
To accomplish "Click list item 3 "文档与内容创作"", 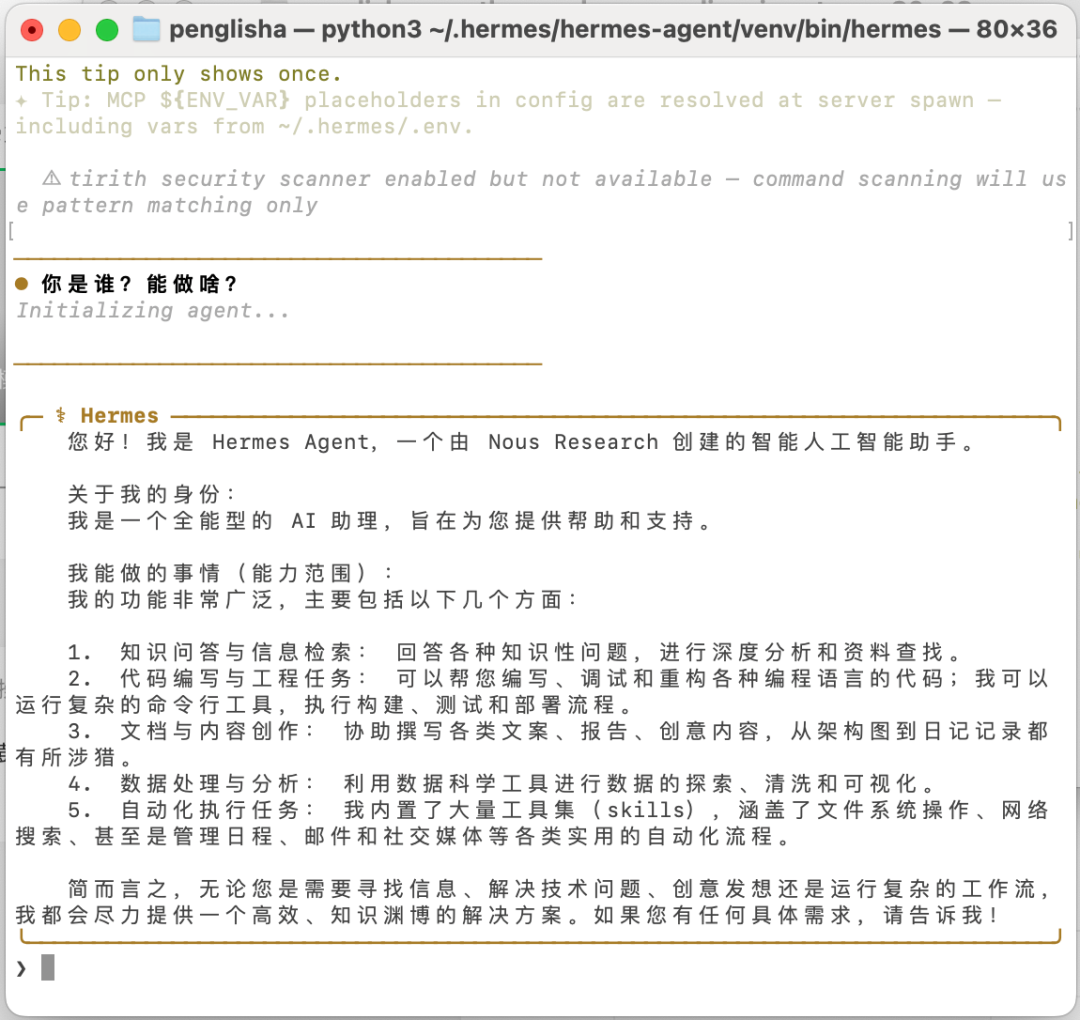I will tap(558, 731).
